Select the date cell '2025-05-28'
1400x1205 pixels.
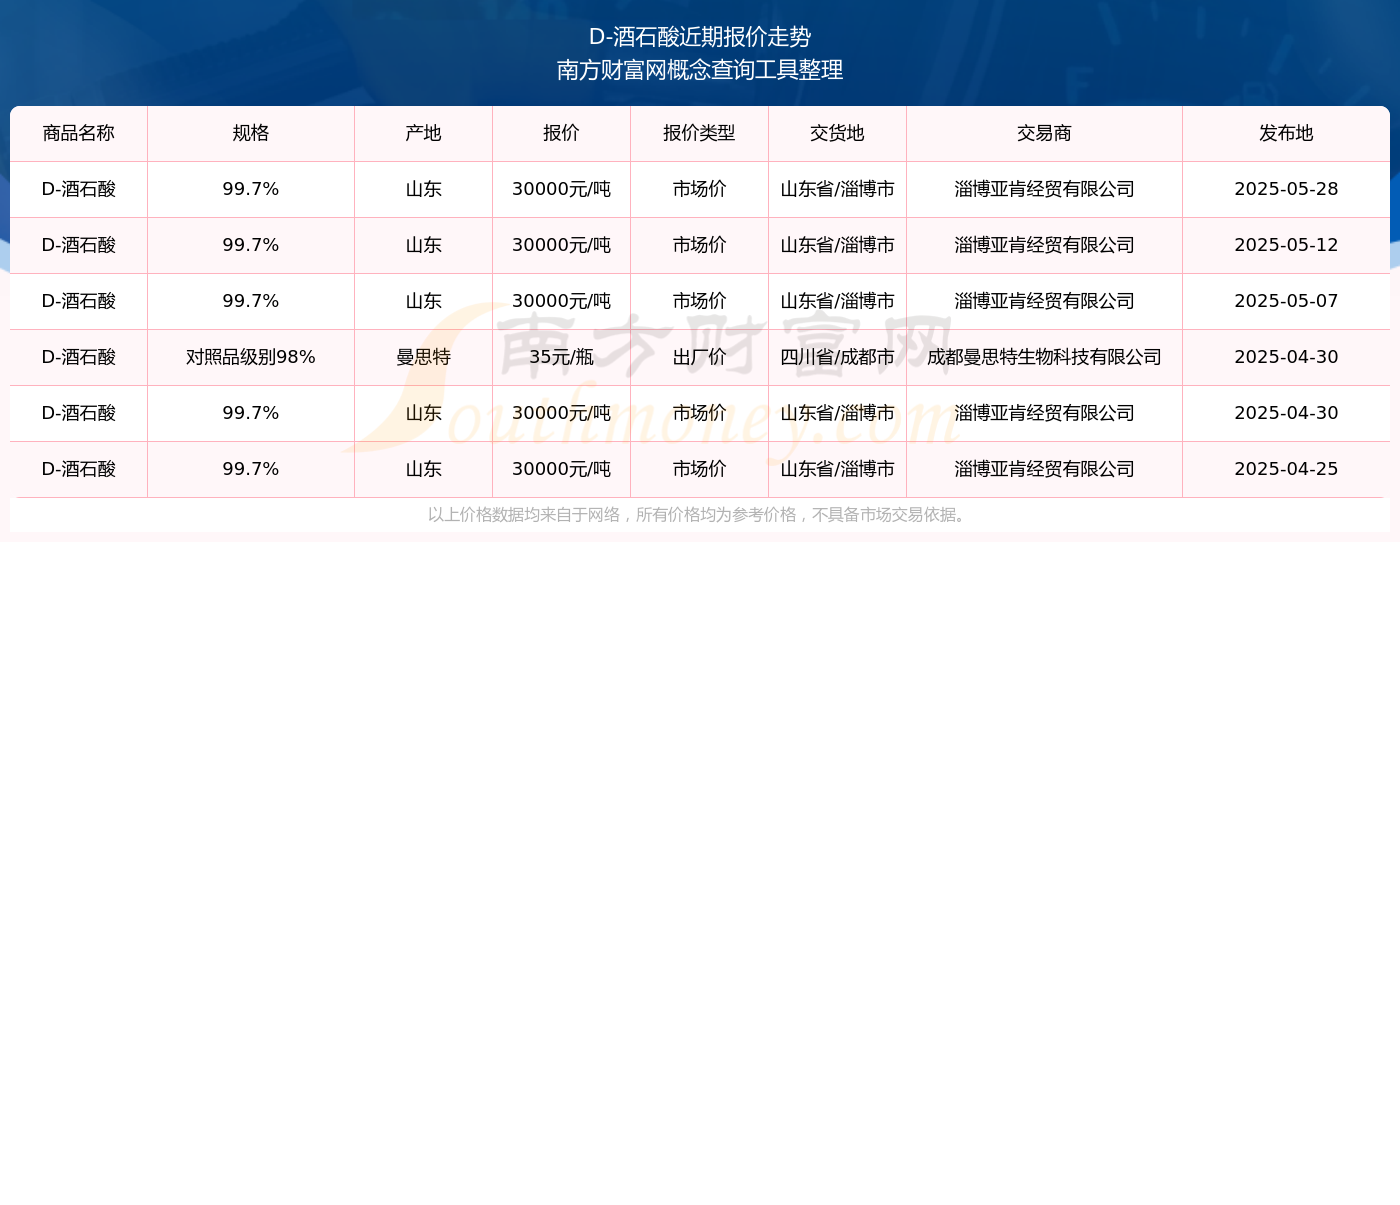pyautogui.click(x=1287, y=189)
